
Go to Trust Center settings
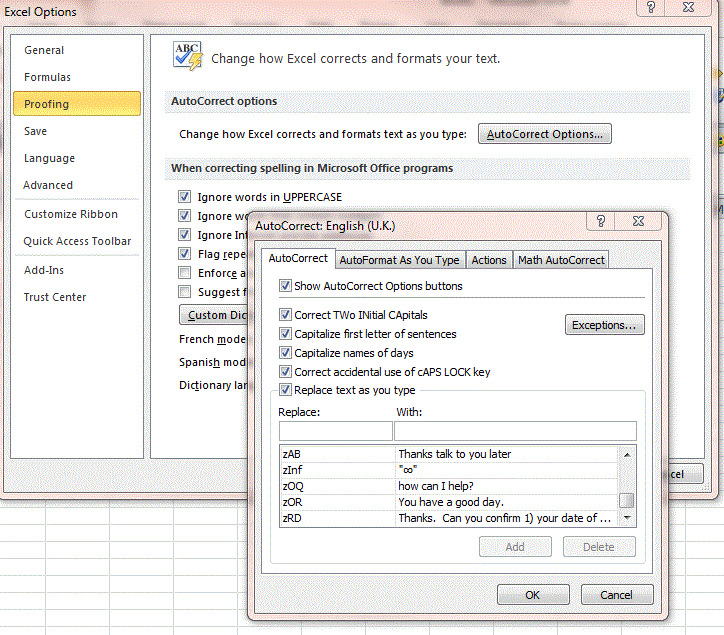point(55,297)
